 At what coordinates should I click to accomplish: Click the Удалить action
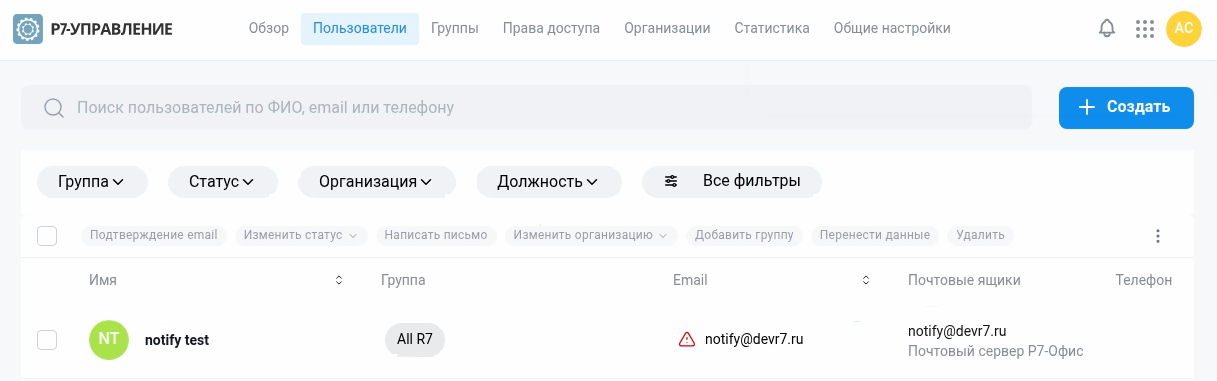980,235
